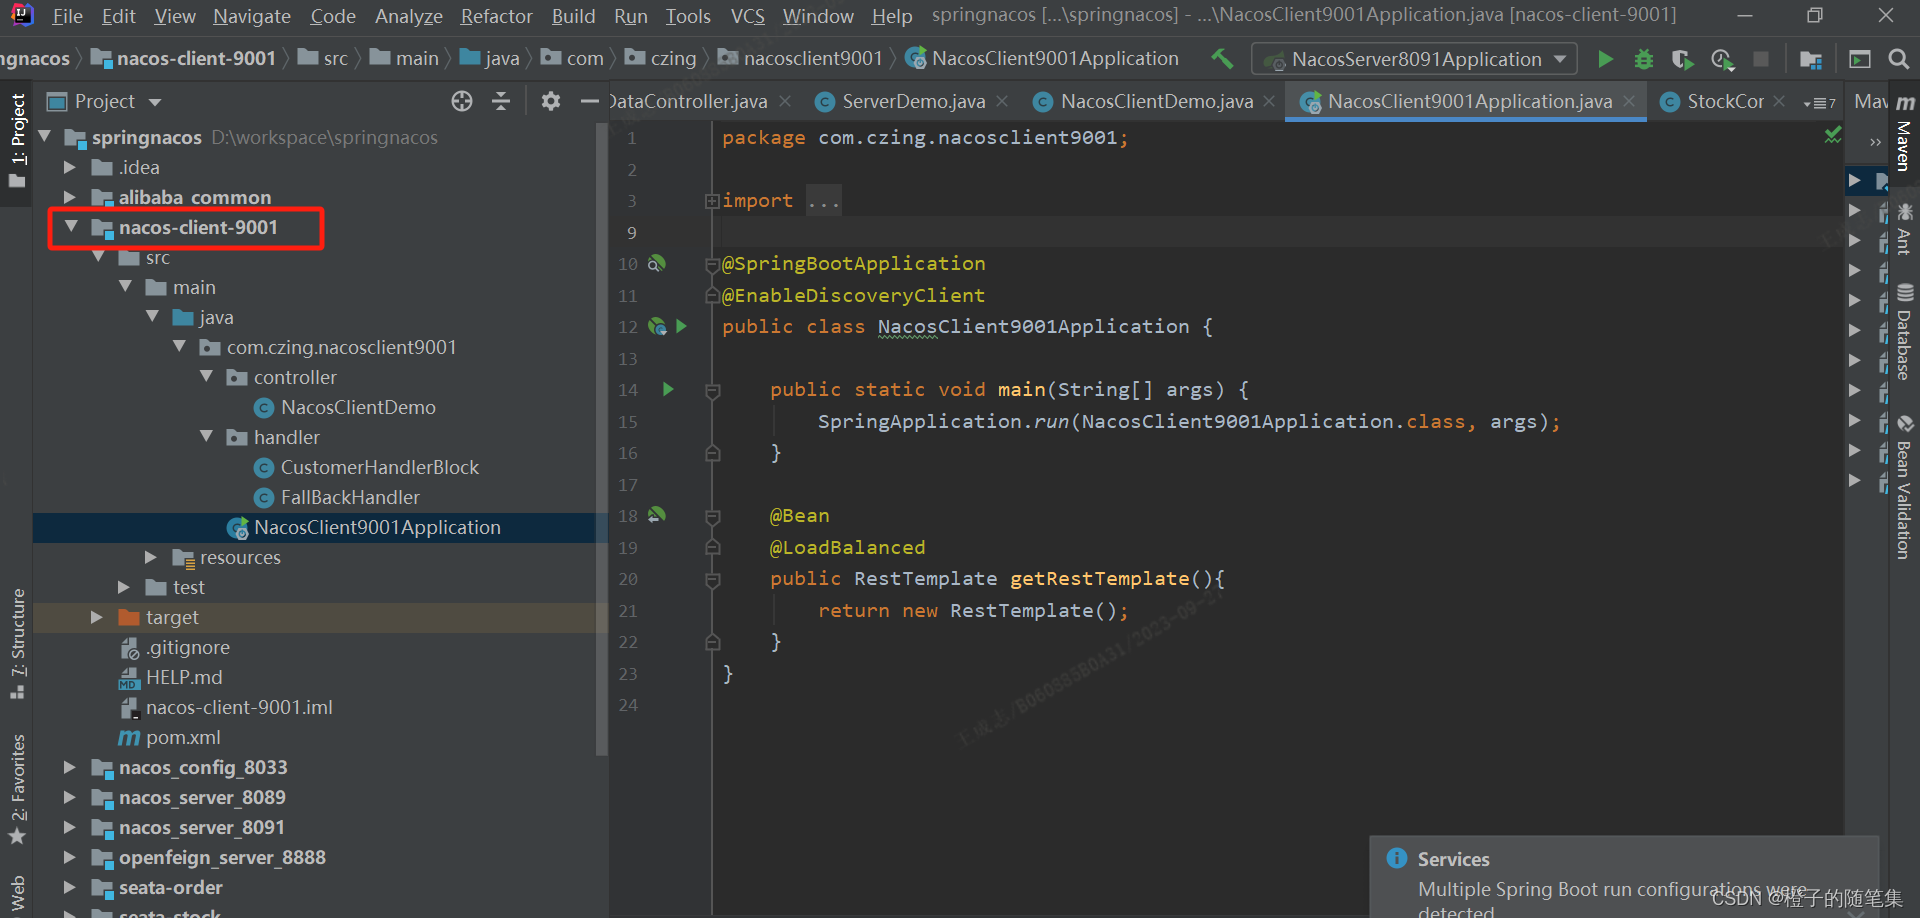The image size is (1920, 918).
Task: Expand the openfeign_server_8888 module
Action: click(69, 857)
